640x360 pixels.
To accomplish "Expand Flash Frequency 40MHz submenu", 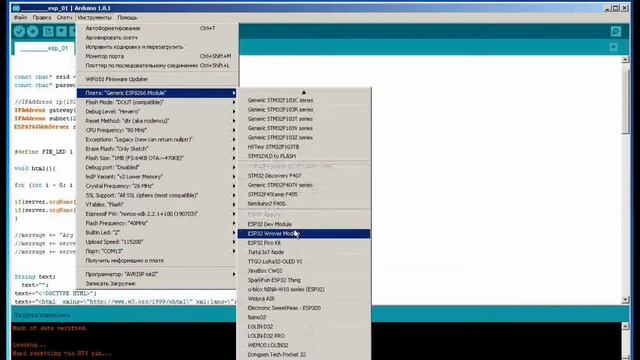I will pyautogui.click(x=157, y=223).
